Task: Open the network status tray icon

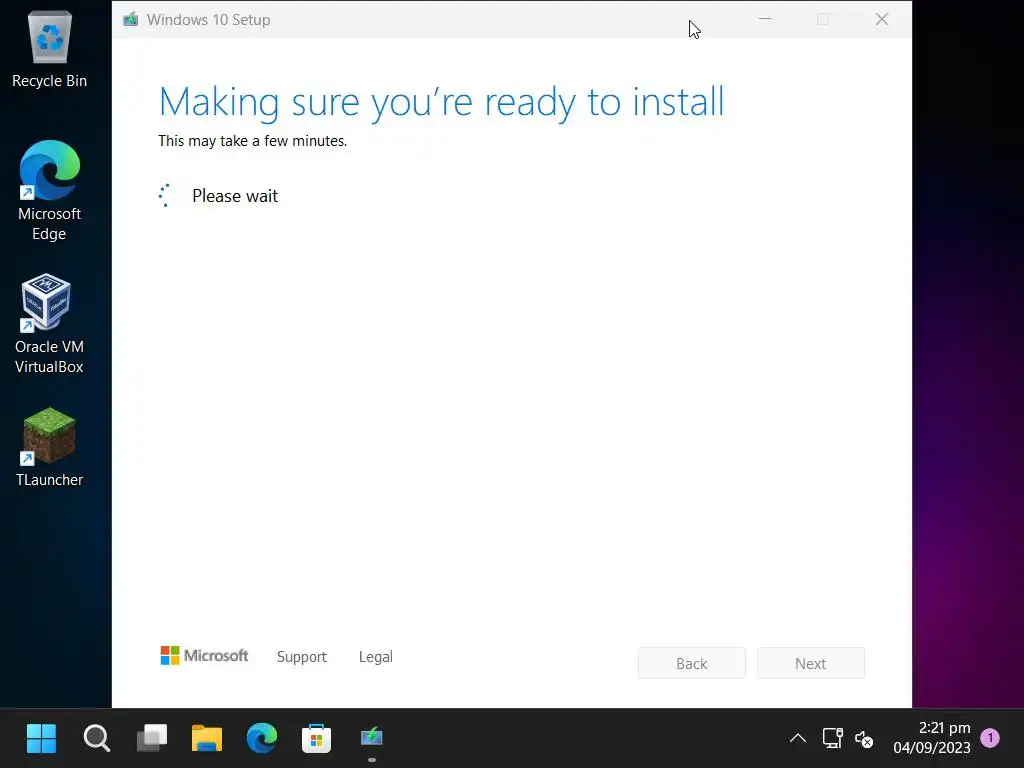Action: pos(833,739)
